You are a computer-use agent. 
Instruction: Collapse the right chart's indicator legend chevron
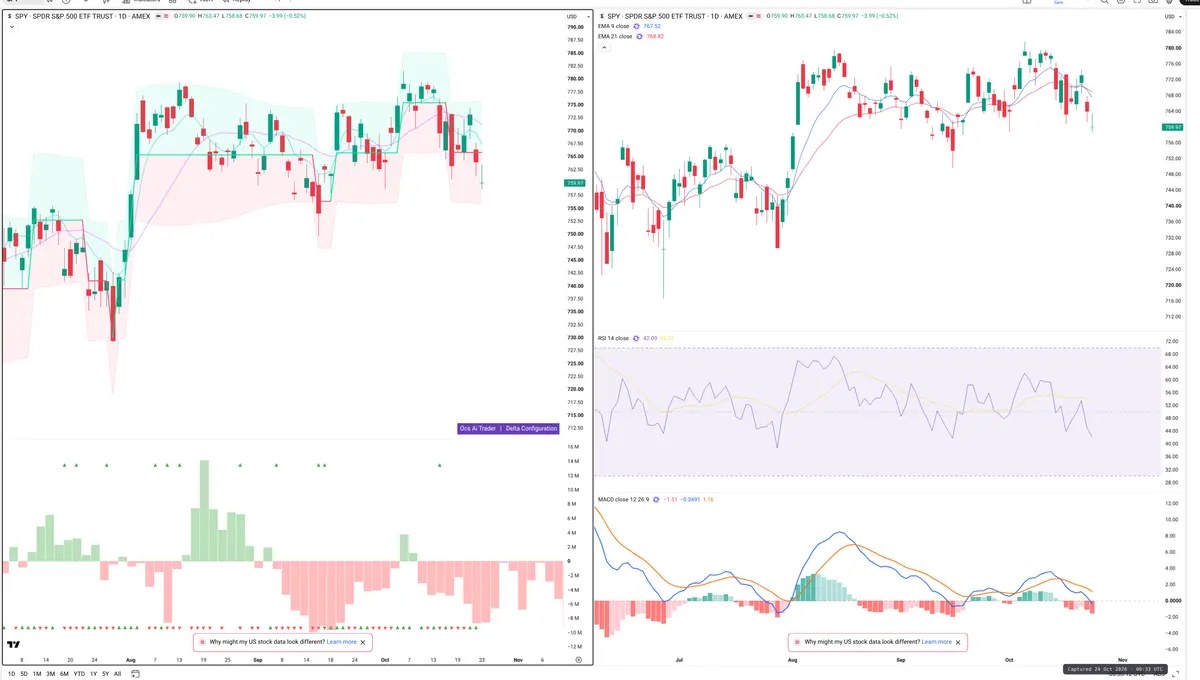[604, 47]
